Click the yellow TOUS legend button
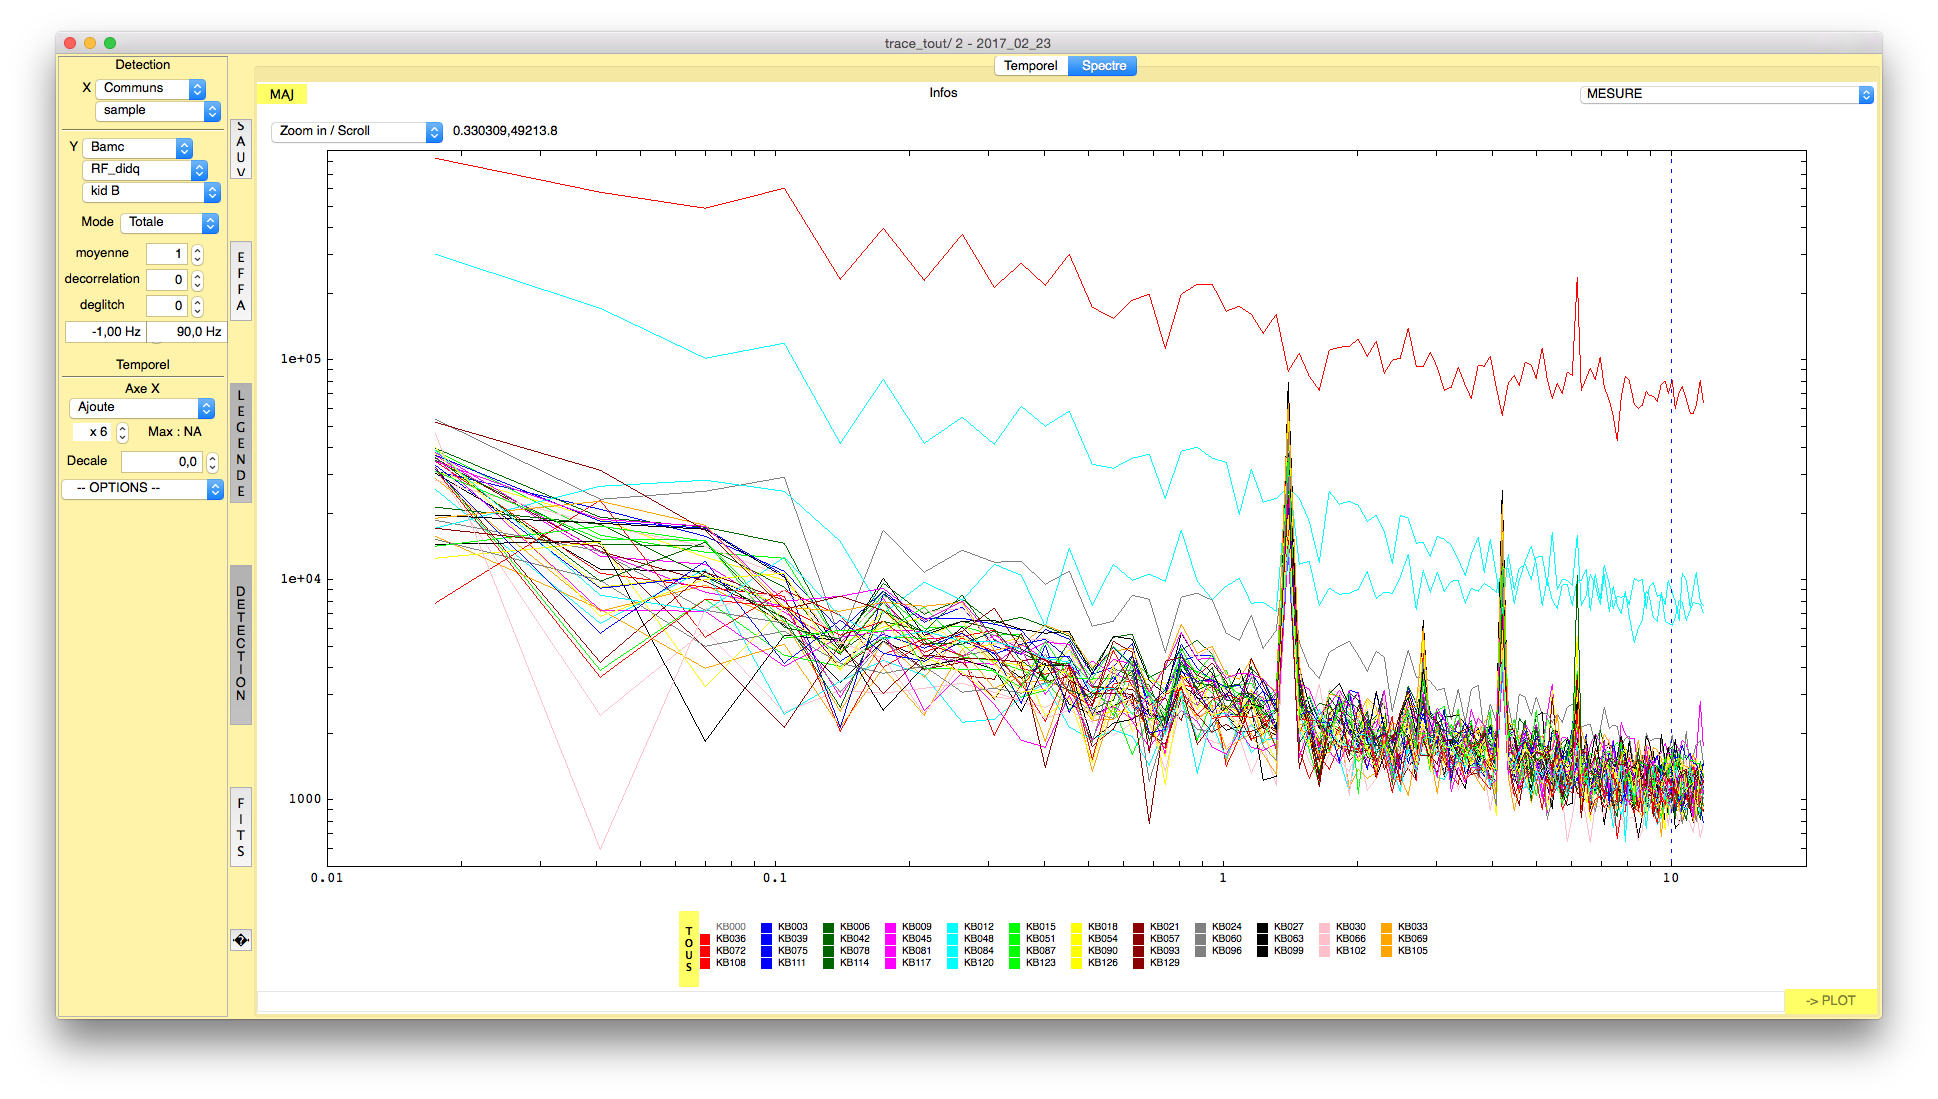This screenshot has height=1099, width=1938. pos(688,949)
